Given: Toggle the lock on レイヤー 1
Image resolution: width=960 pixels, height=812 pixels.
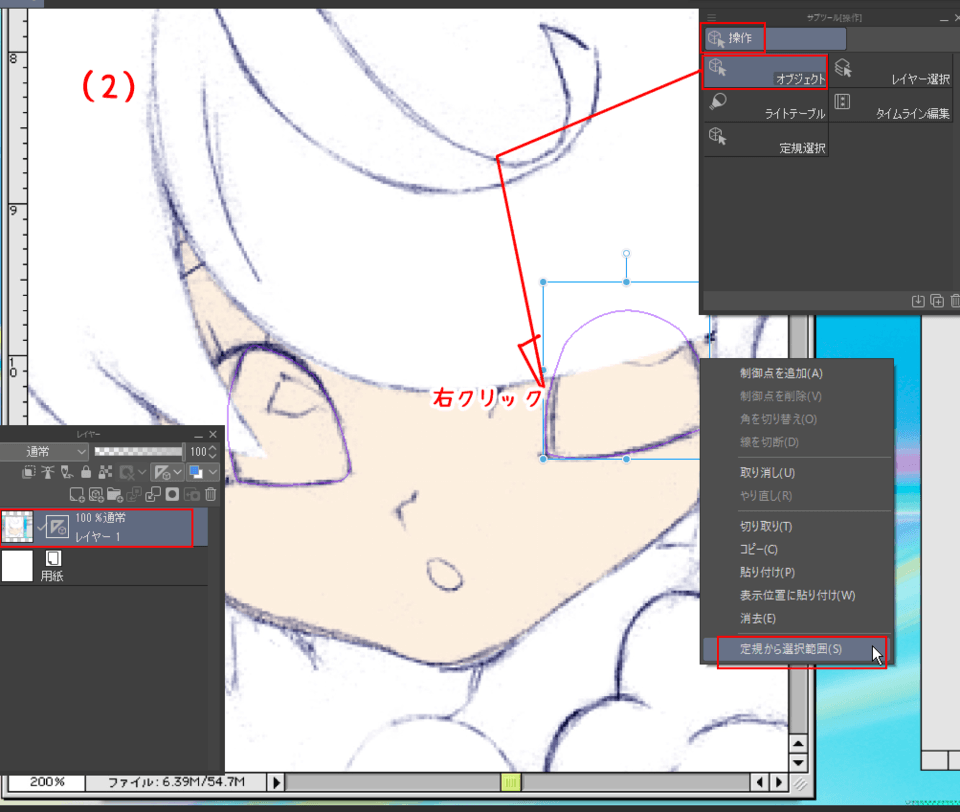Looking at the screenshot, I should click(86, 472).
